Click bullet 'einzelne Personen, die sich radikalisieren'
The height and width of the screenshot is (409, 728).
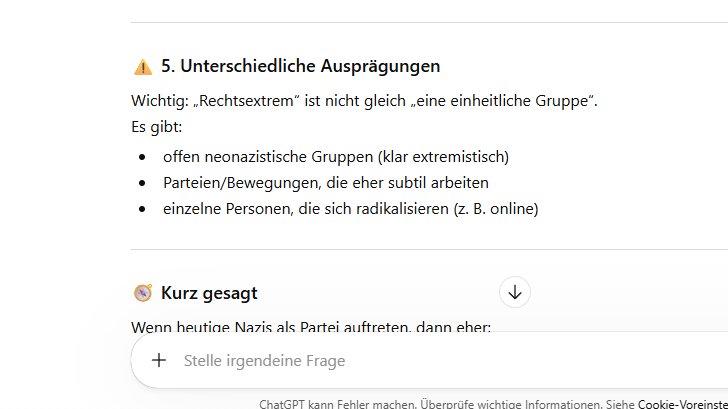click(351, 209)
